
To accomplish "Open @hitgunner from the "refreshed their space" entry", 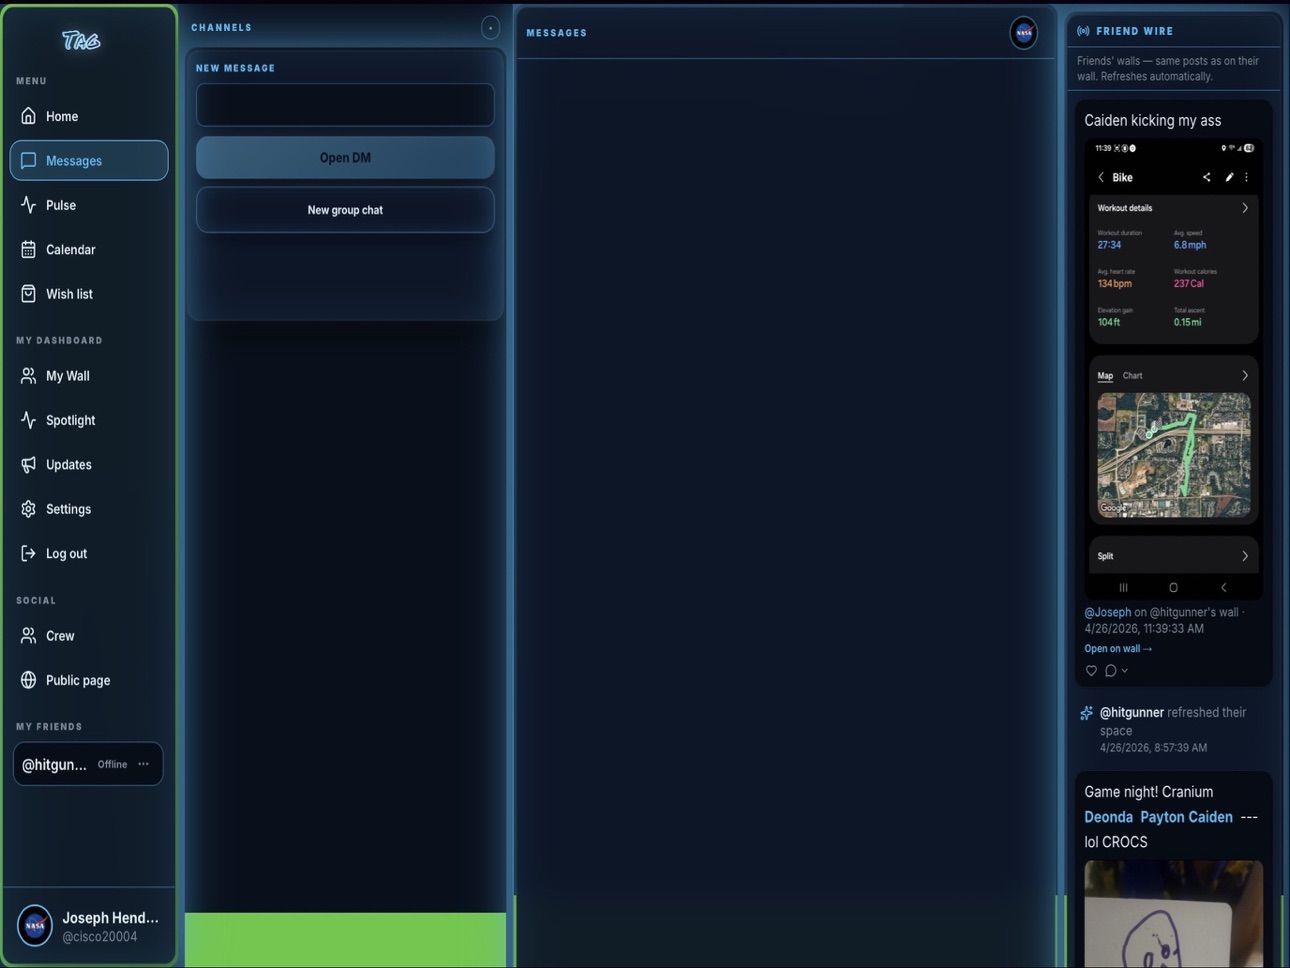I will 1132,713.
